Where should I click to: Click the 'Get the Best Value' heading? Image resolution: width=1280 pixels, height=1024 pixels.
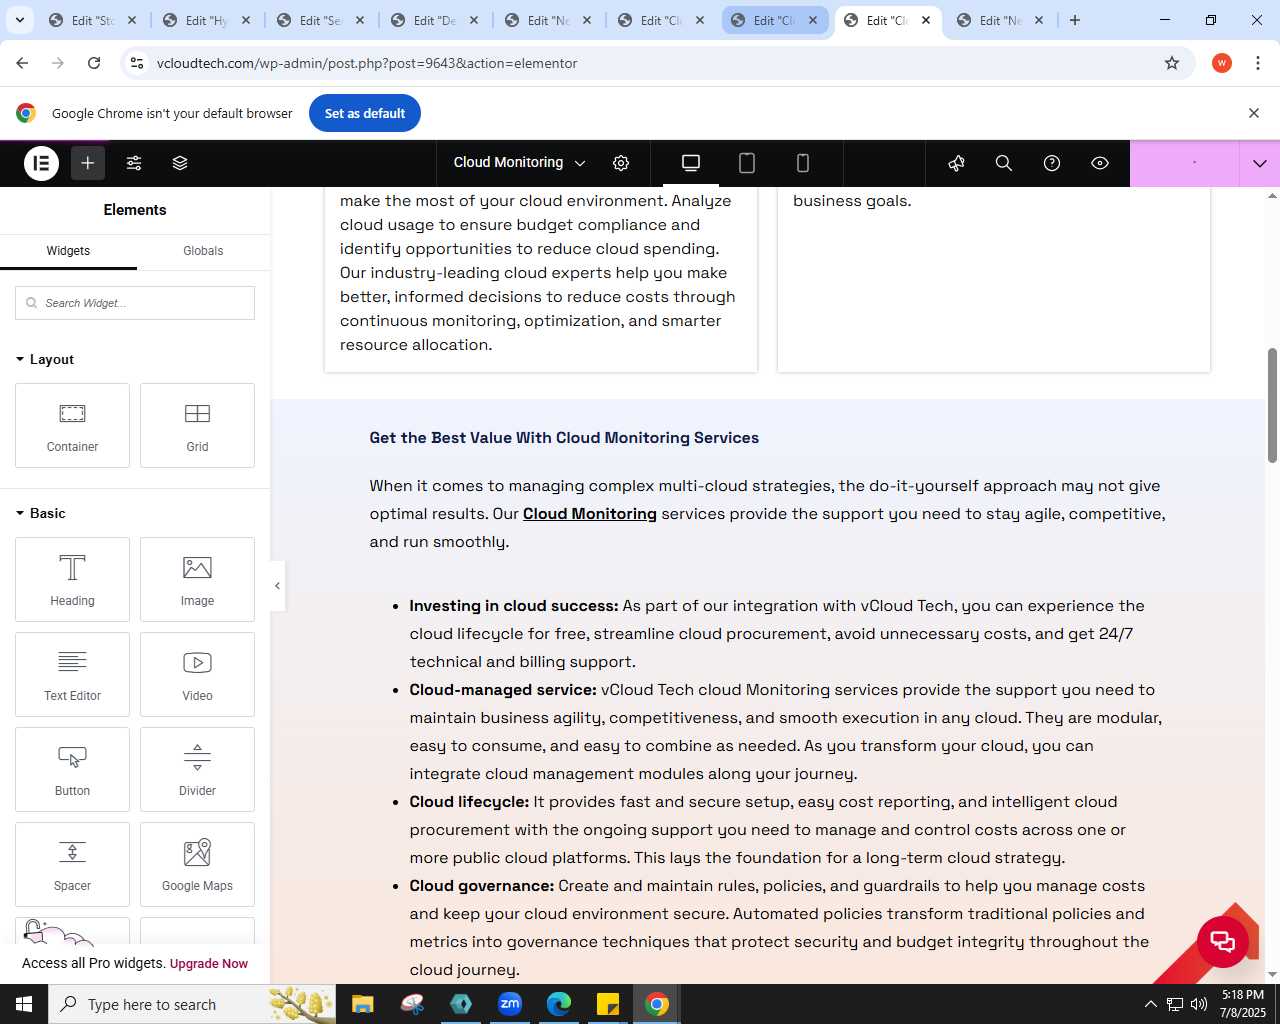(x=564, y=438)
